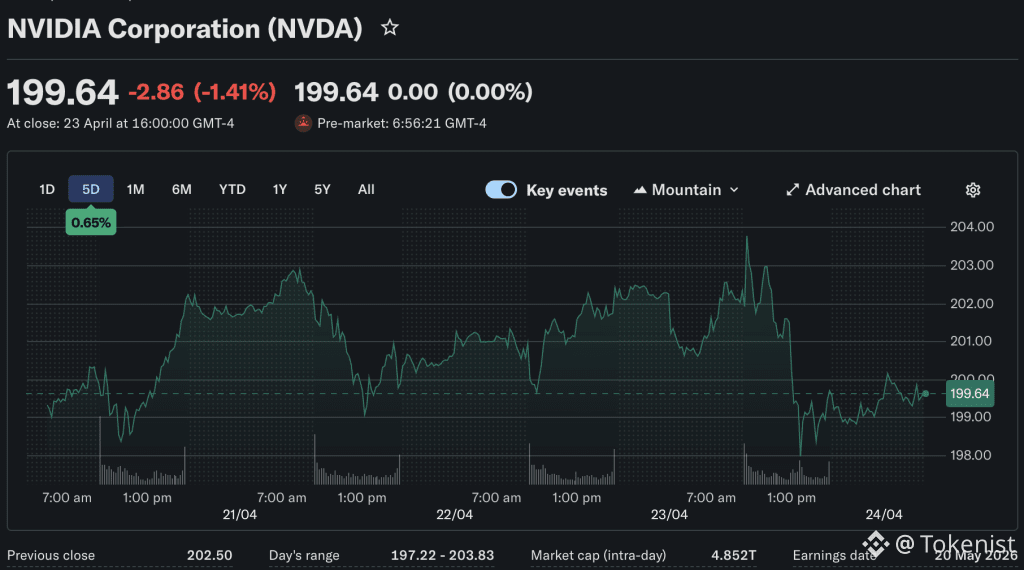
Task: Click the 0.65% performance badge
Action: tap(91, 223)
